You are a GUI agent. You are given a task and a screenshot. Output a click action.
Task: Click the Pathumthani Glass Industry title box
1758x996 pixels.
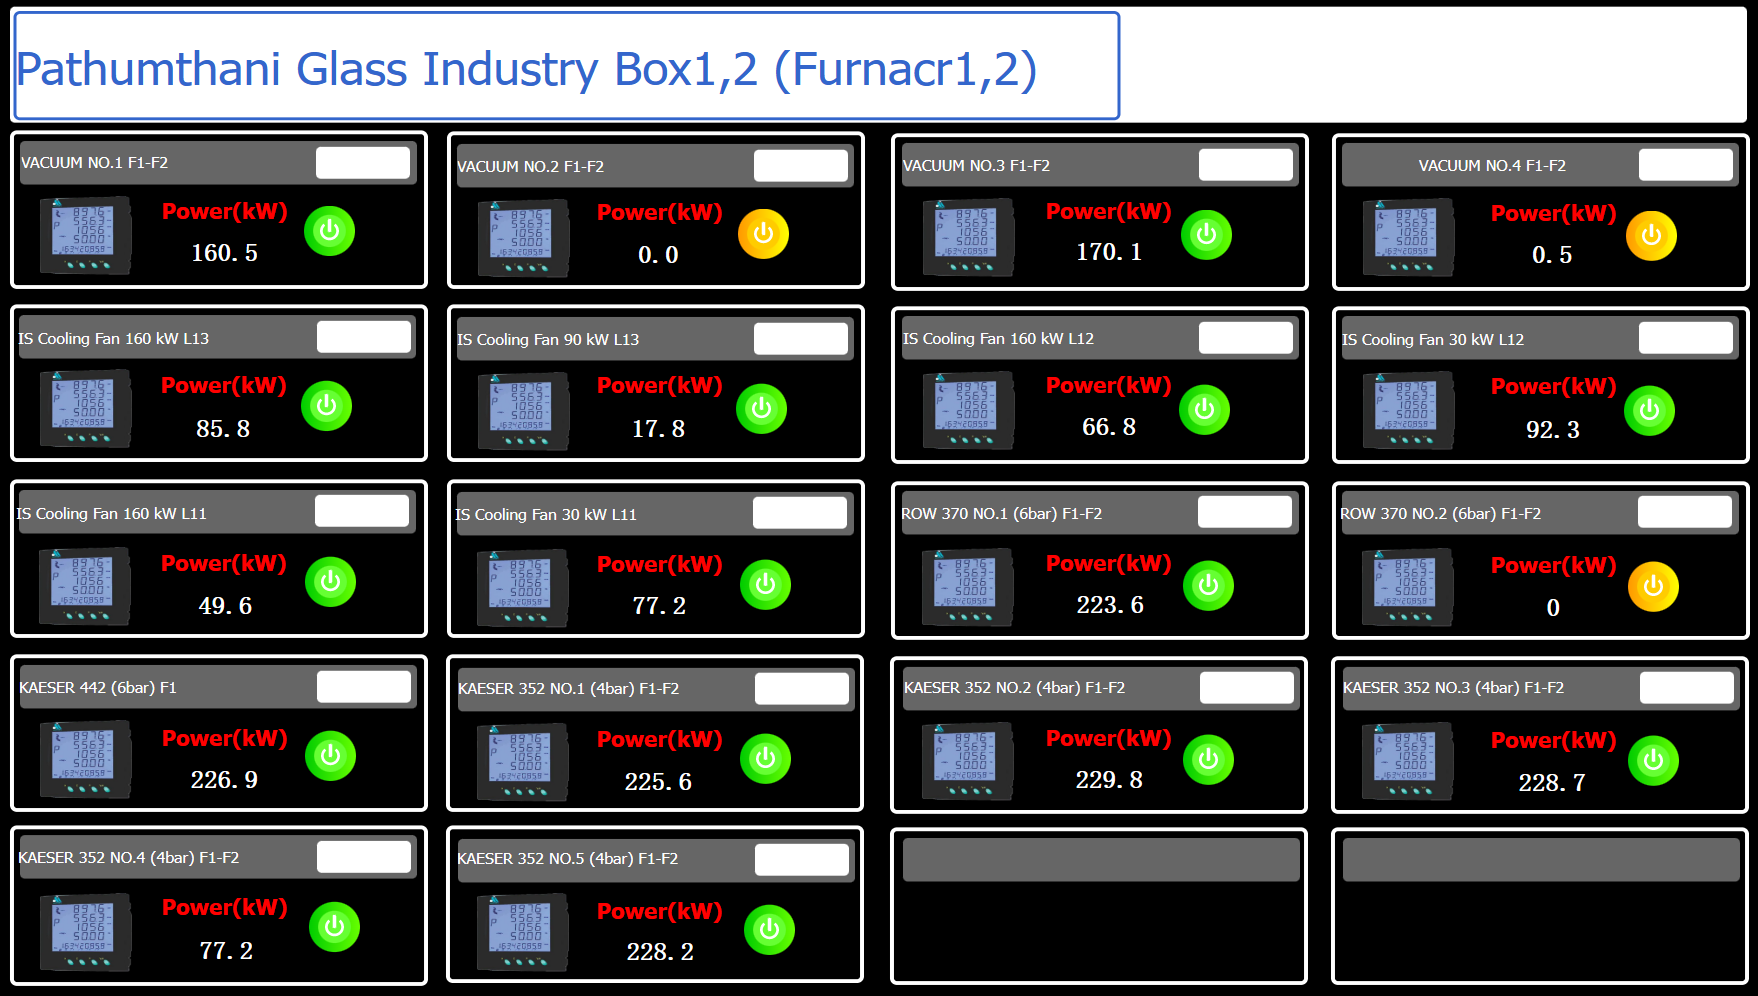point(565,67)
